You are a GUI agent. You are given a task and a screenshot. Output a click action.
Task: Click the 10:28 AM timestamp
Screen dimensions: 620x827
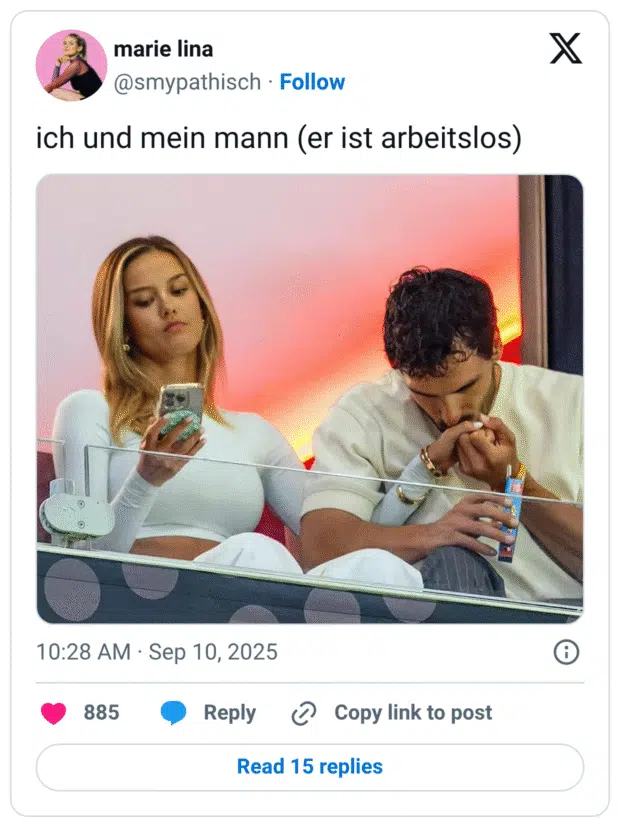[83, 652]
